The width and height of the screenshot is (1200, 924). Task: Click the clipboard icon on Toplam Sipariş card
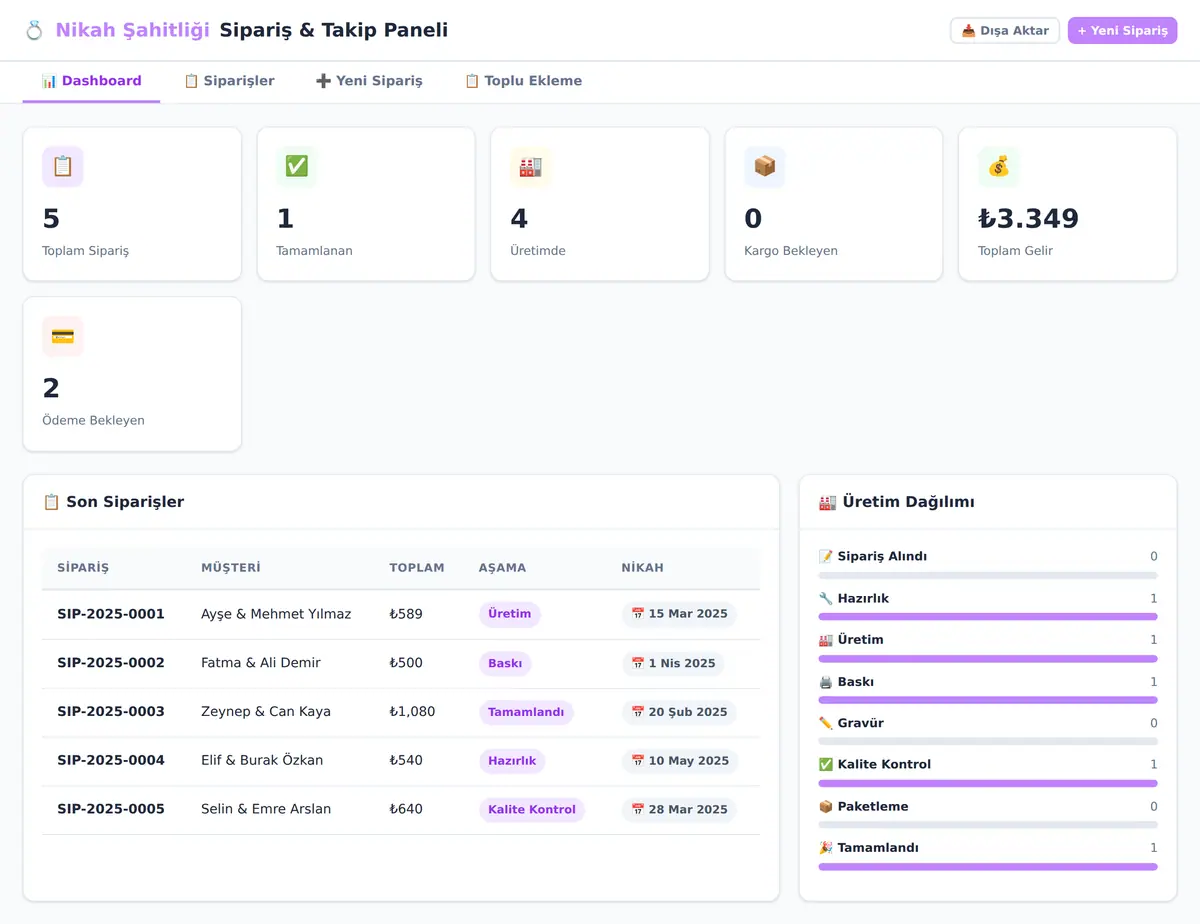(x=62, y=166)
